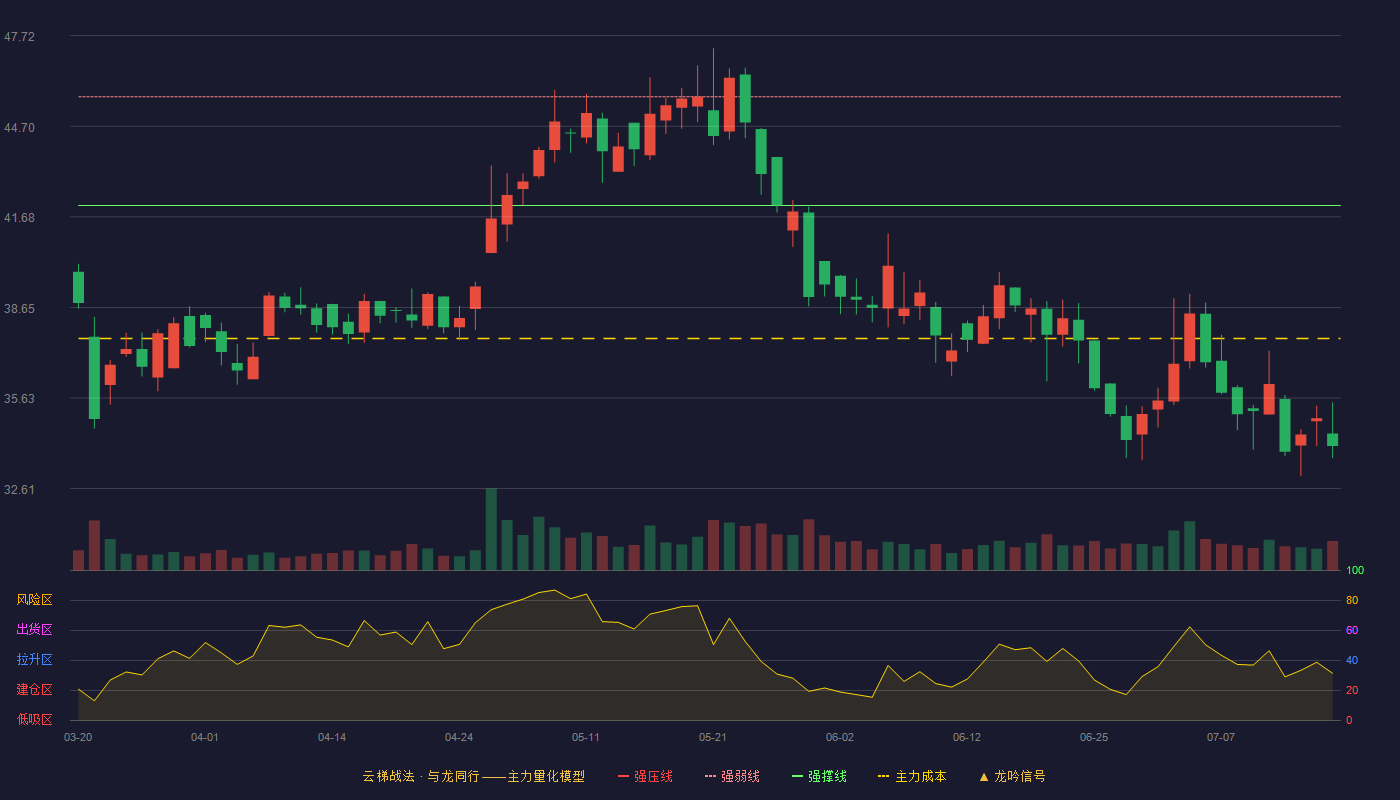
Task: Click the 龙吟信号 triangle legend icon
Action: [984, 776]
